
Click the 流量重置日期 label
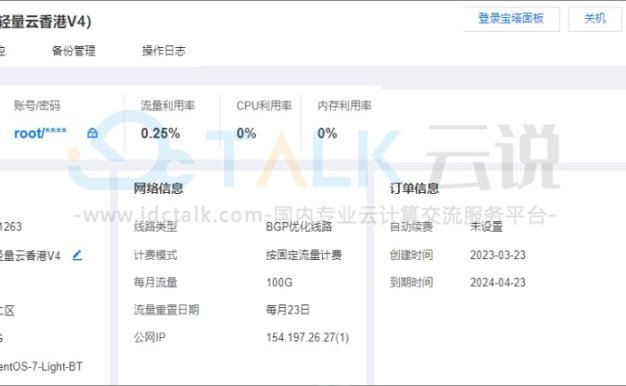[x=166, y=310]
